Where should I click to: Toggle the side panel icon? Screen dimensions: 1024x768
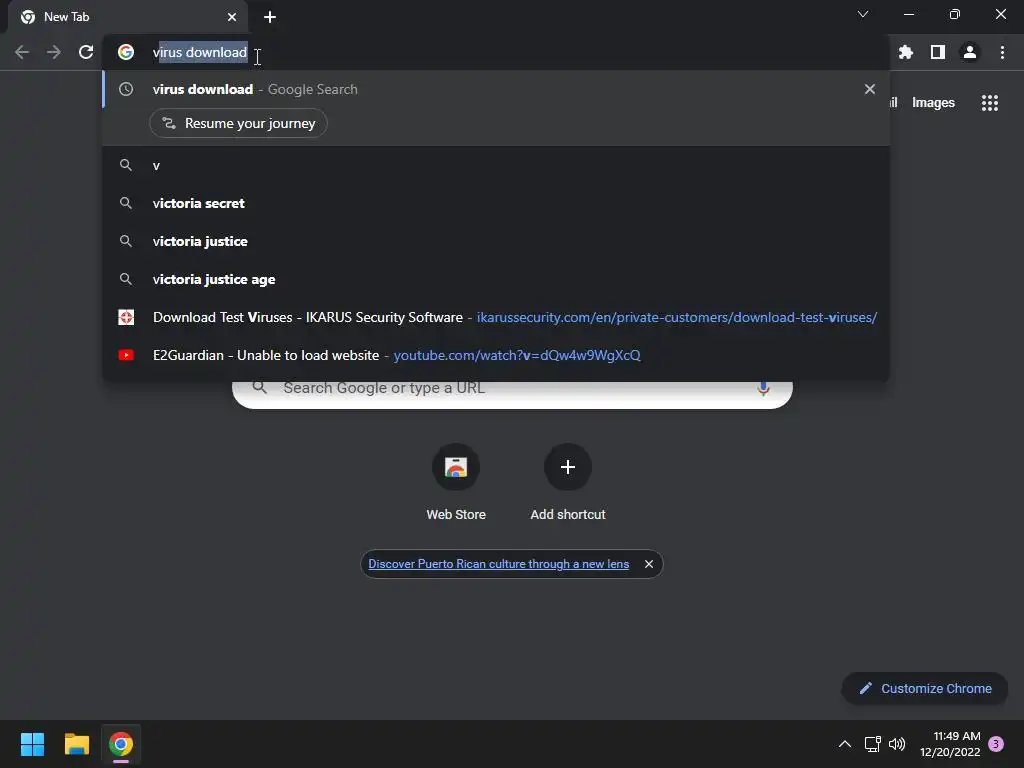pyautogui.click(x=938, y=52)
